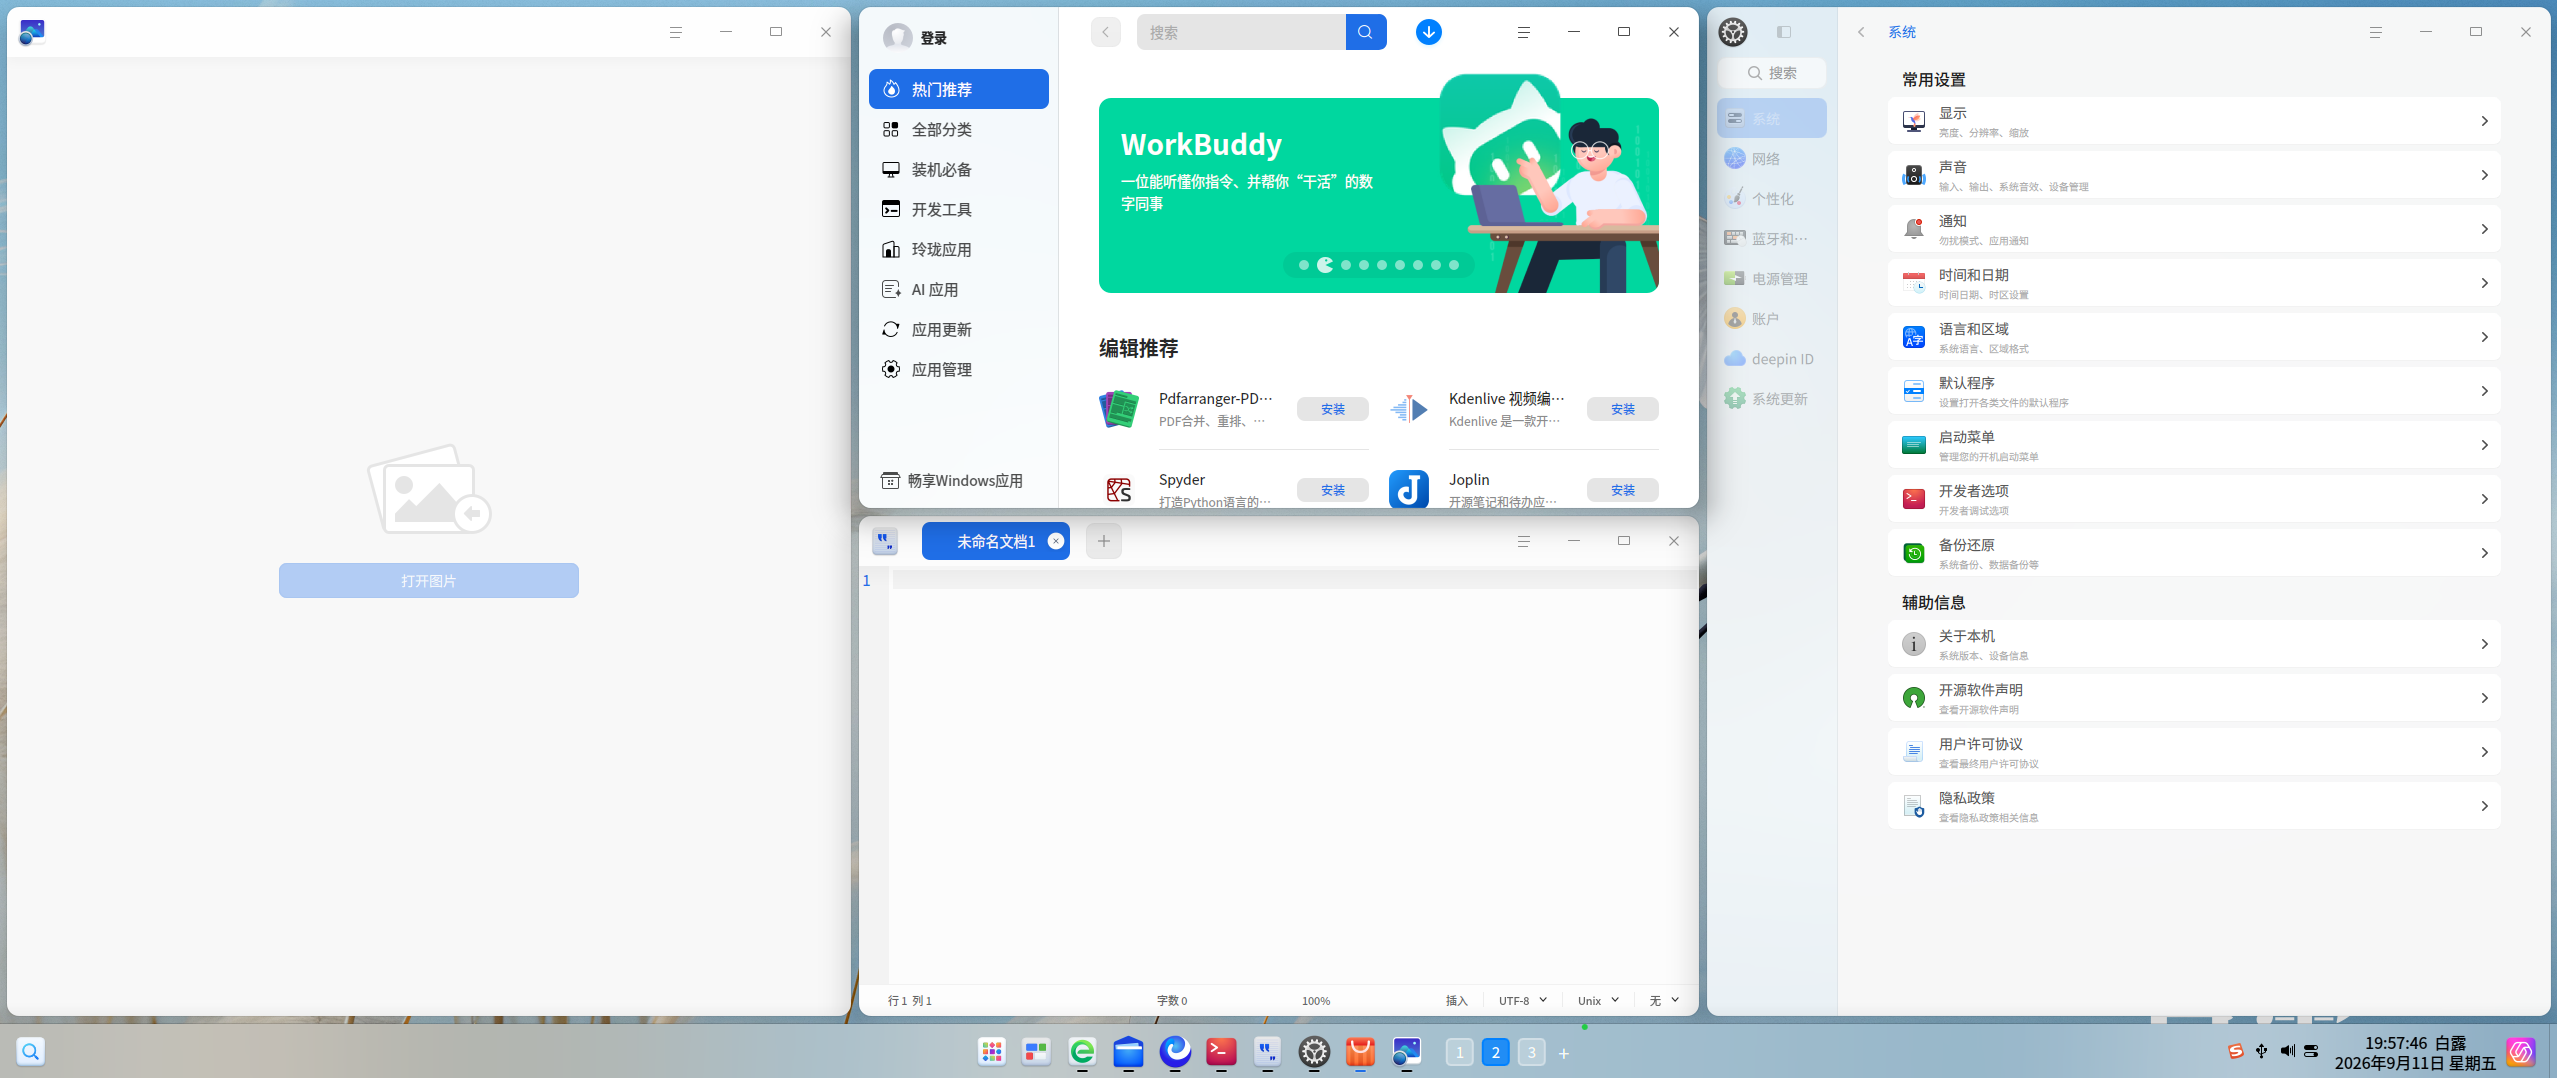Screen dimensions: 2557x1078
Task: Click the app store search input field
Action: (x=1241, y=32)
